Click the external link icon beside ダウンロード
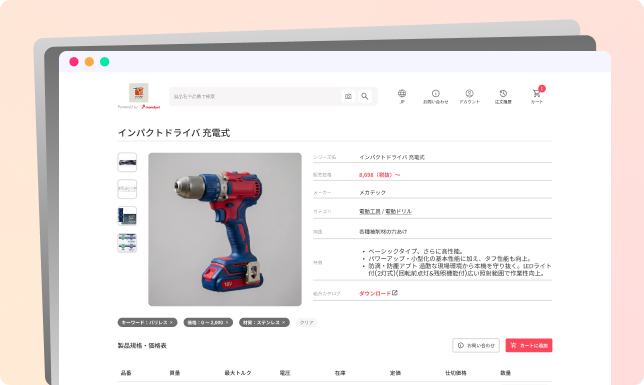Screen dimensions: 644x385 click(395, 293)
